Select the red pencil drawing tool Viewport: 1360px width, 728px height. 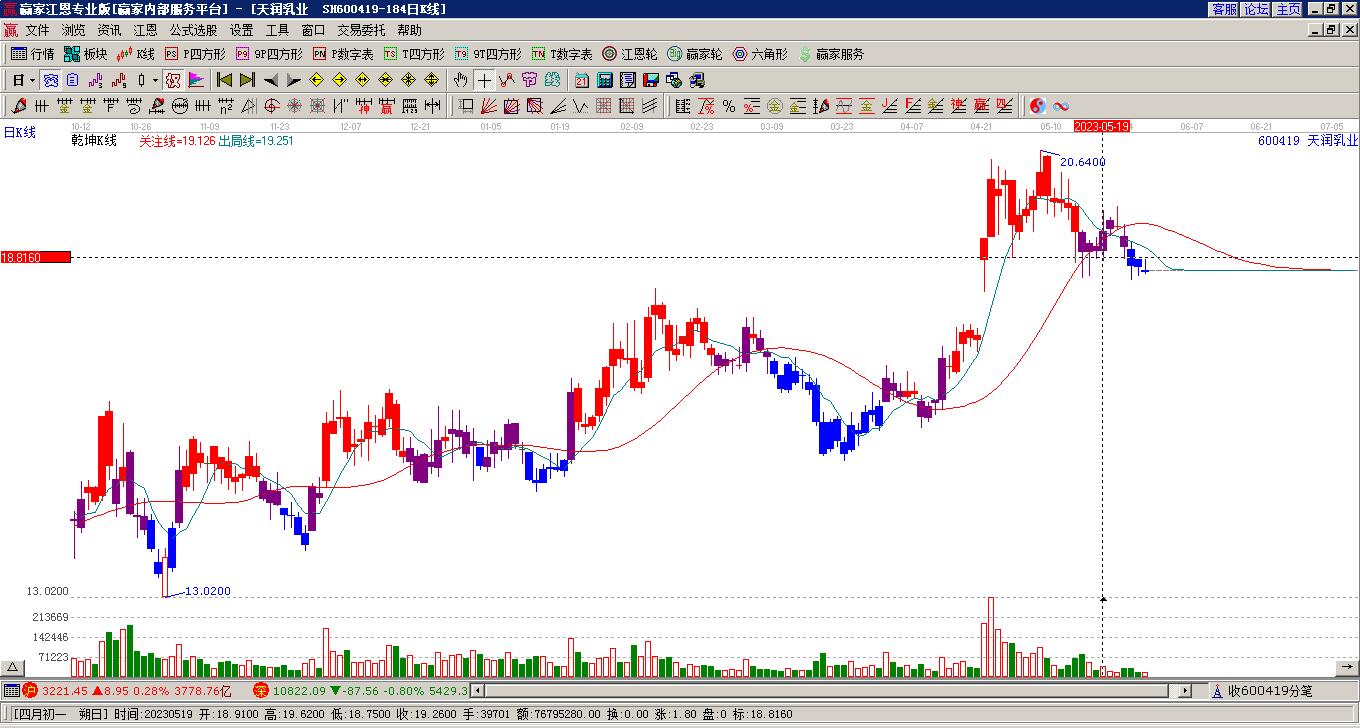click(x=19, y=106)
